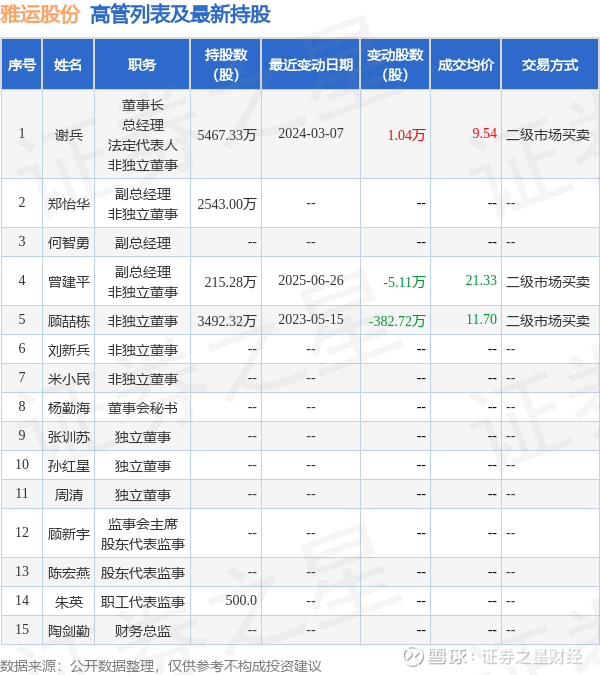Select the name 曾建平

click(68, 282)
